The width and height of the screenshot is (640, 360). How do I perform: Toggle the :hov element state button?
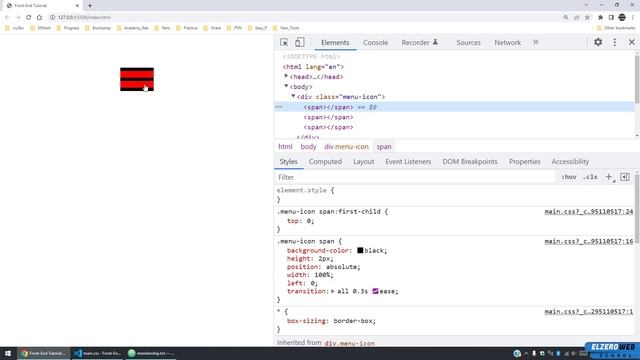[569, 177]
